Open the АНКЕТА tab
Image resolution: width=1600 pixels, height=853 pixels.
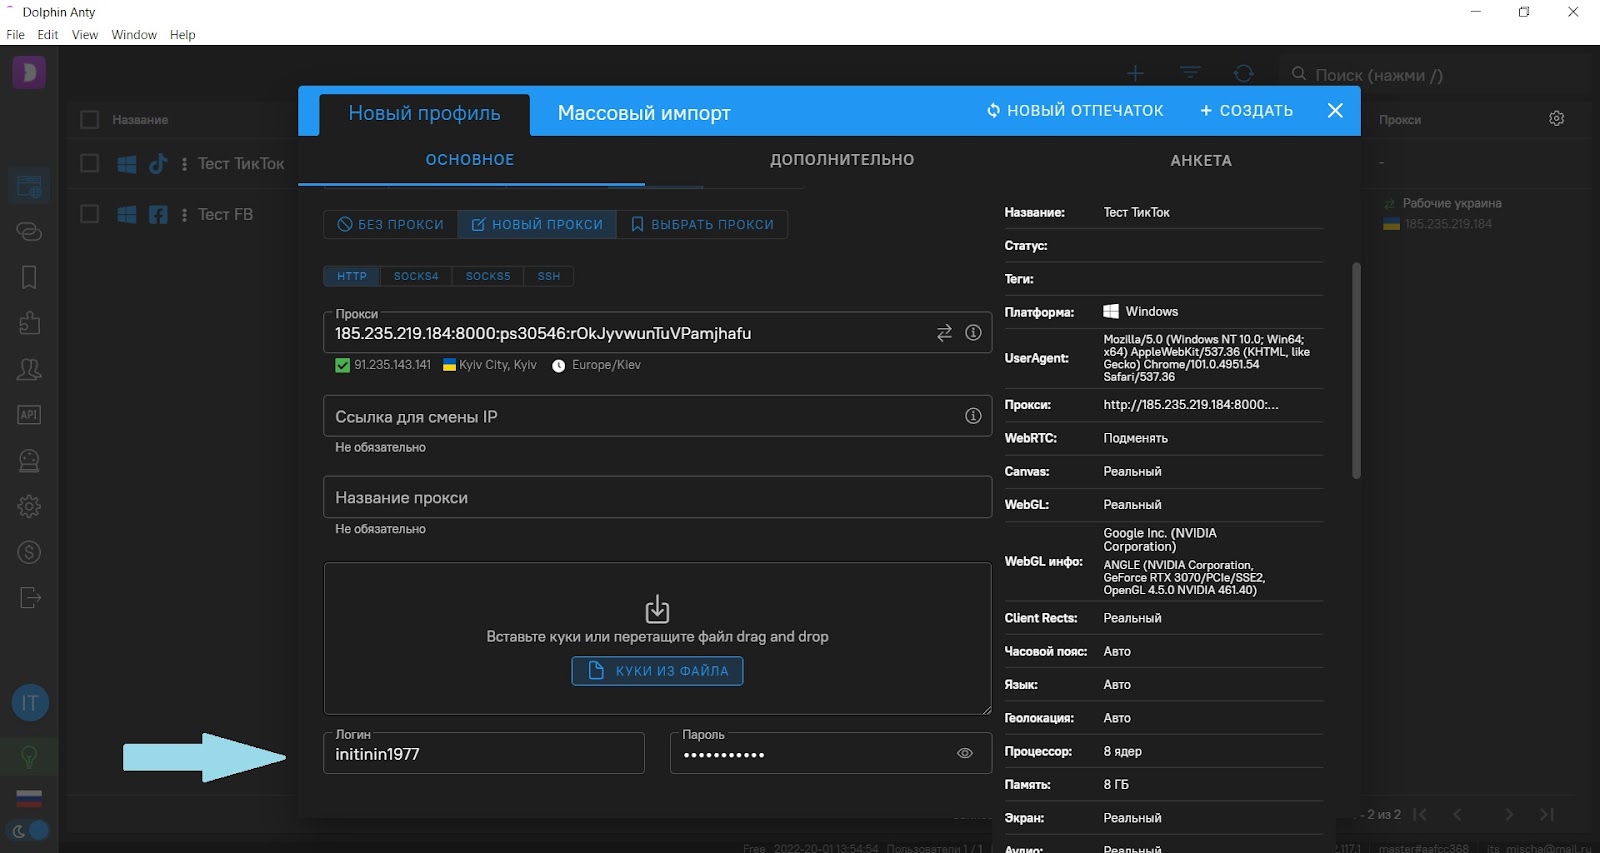(x=1201, y=160)
